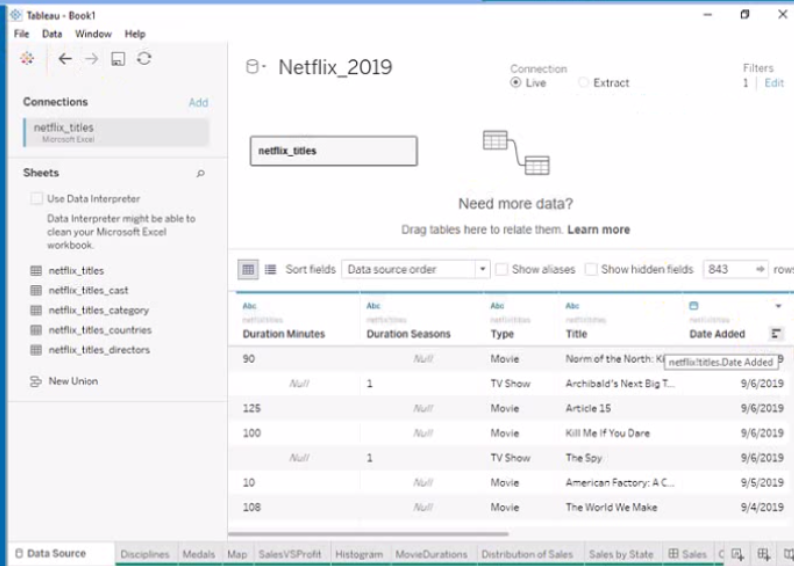Switch to the Histogram sheet tab
This screenshot has height=566, width=794.
coord(359,554)
